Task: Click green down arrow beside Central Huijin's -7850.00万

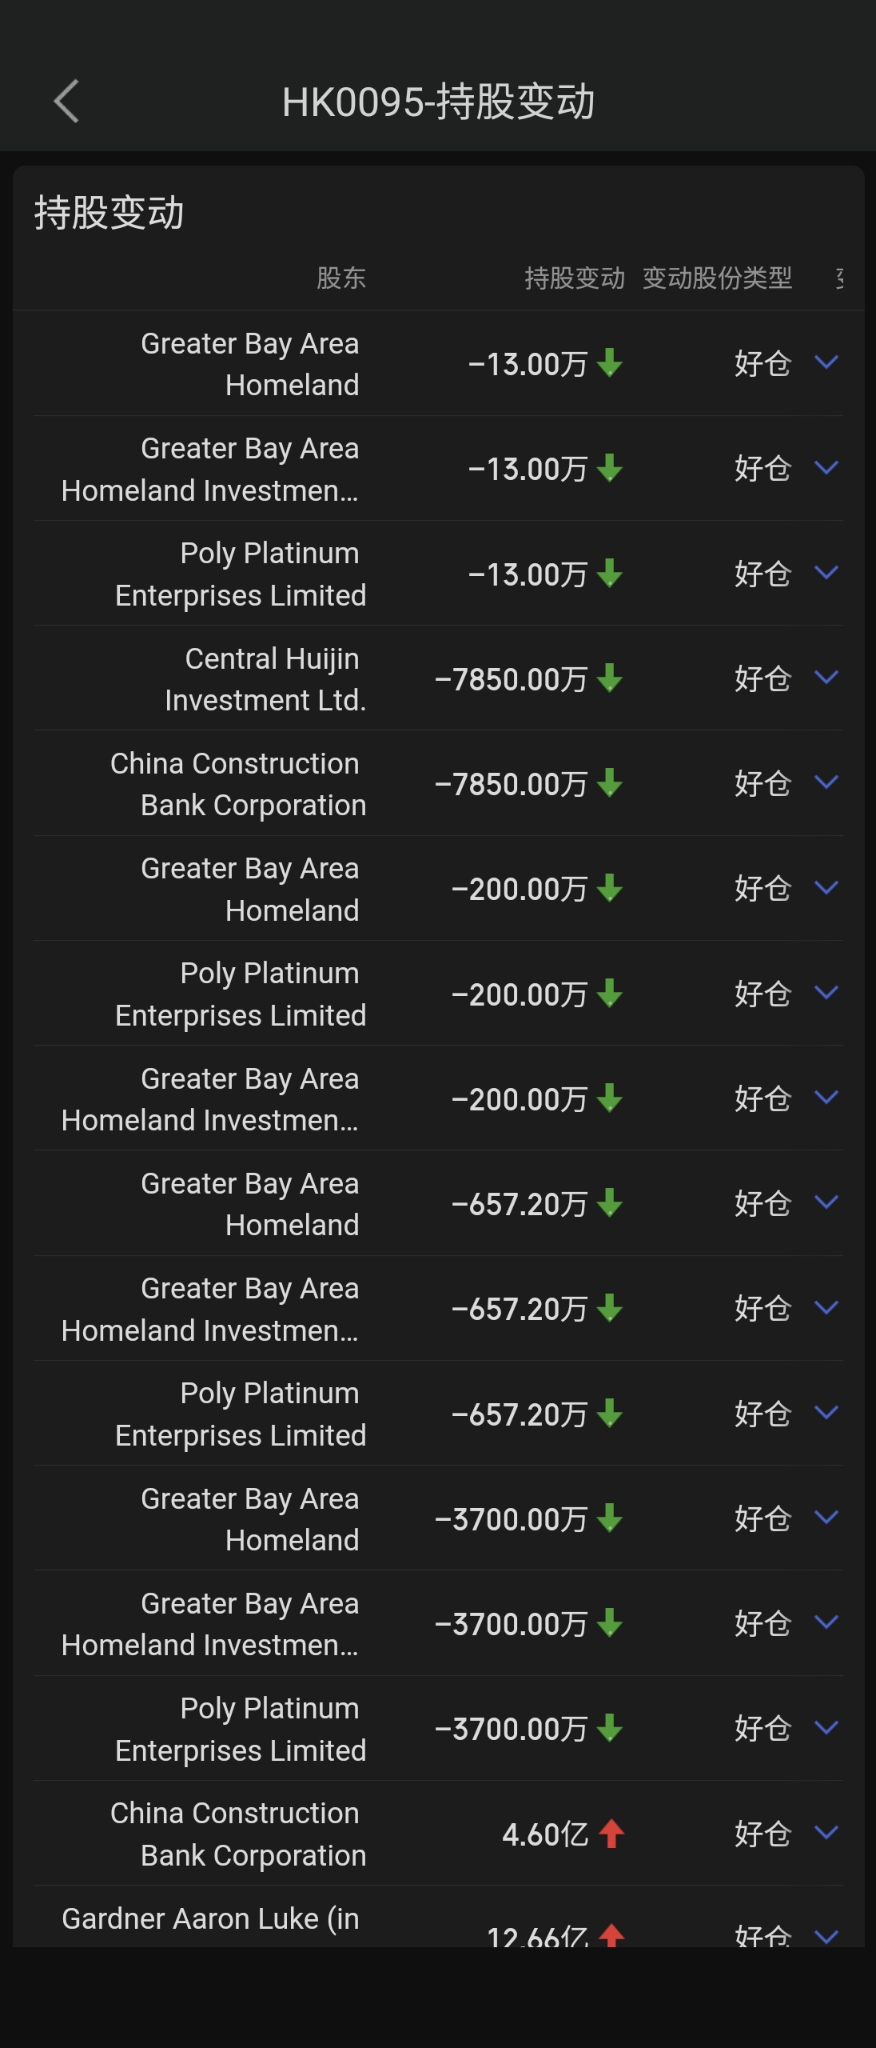Action: pos(610,679)
